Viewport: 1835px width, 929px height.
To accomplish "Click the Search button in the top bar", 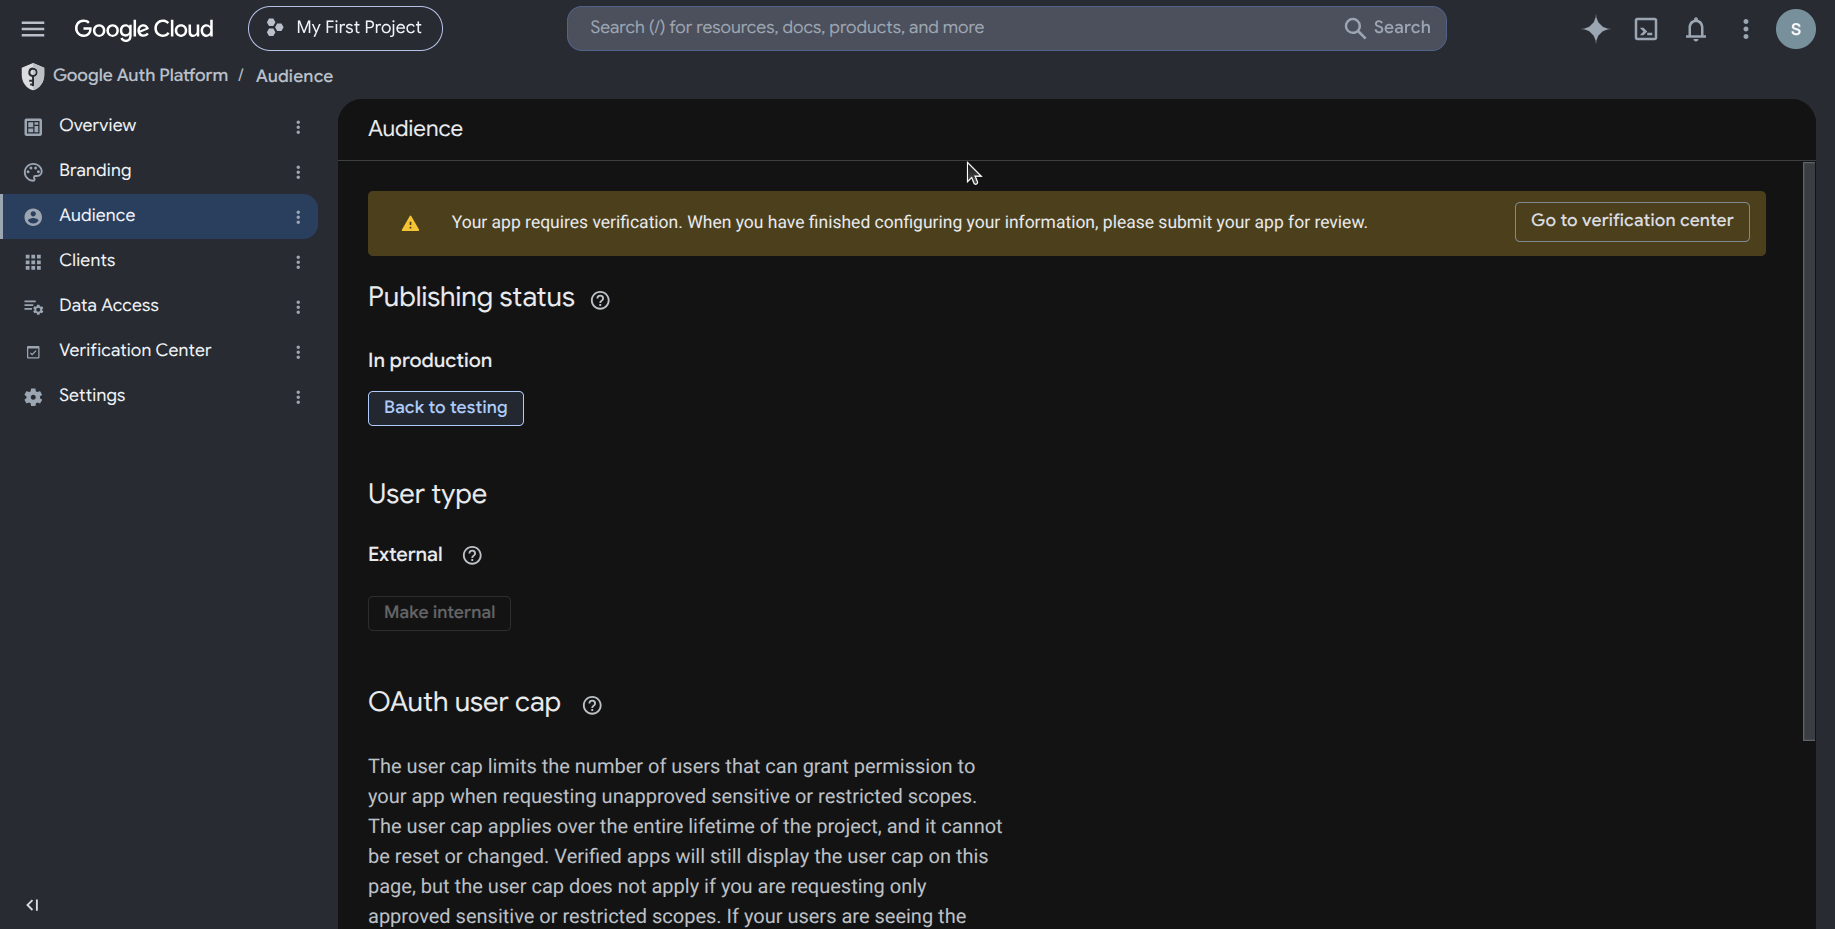I will point(1388,28).
